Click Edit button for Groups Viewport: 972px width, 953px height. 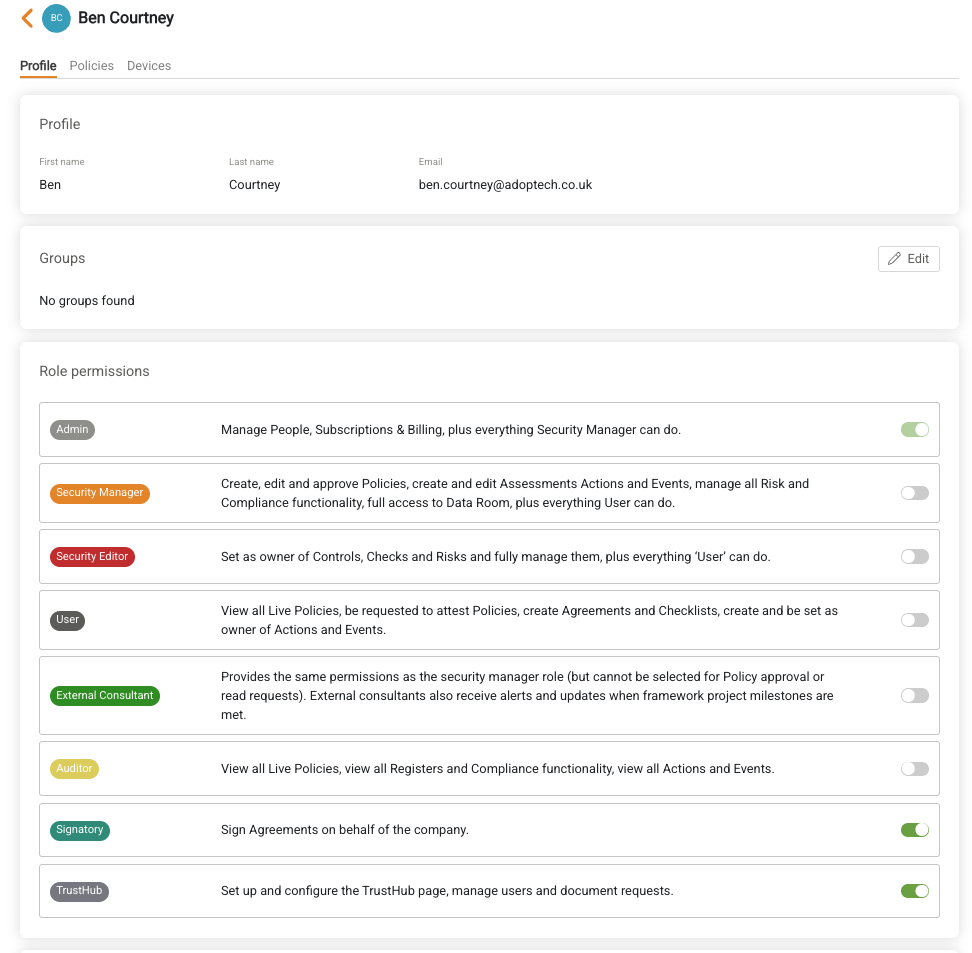point(908,259)
